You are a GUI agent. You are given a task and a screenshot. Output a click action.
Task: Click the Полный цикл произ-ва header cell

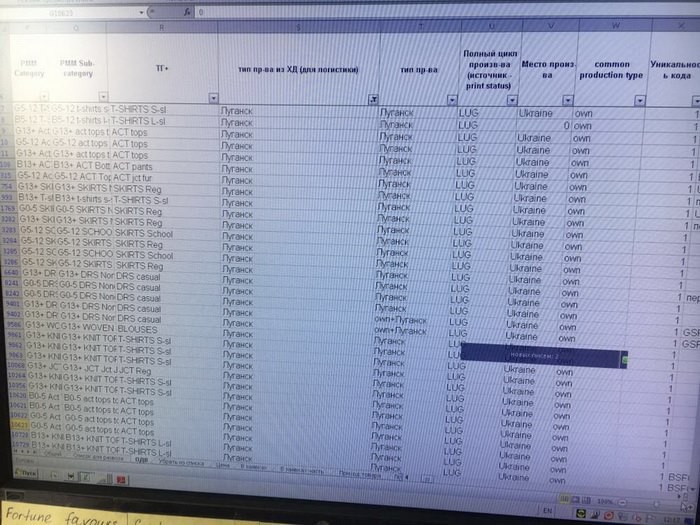(x=488, y=65)
